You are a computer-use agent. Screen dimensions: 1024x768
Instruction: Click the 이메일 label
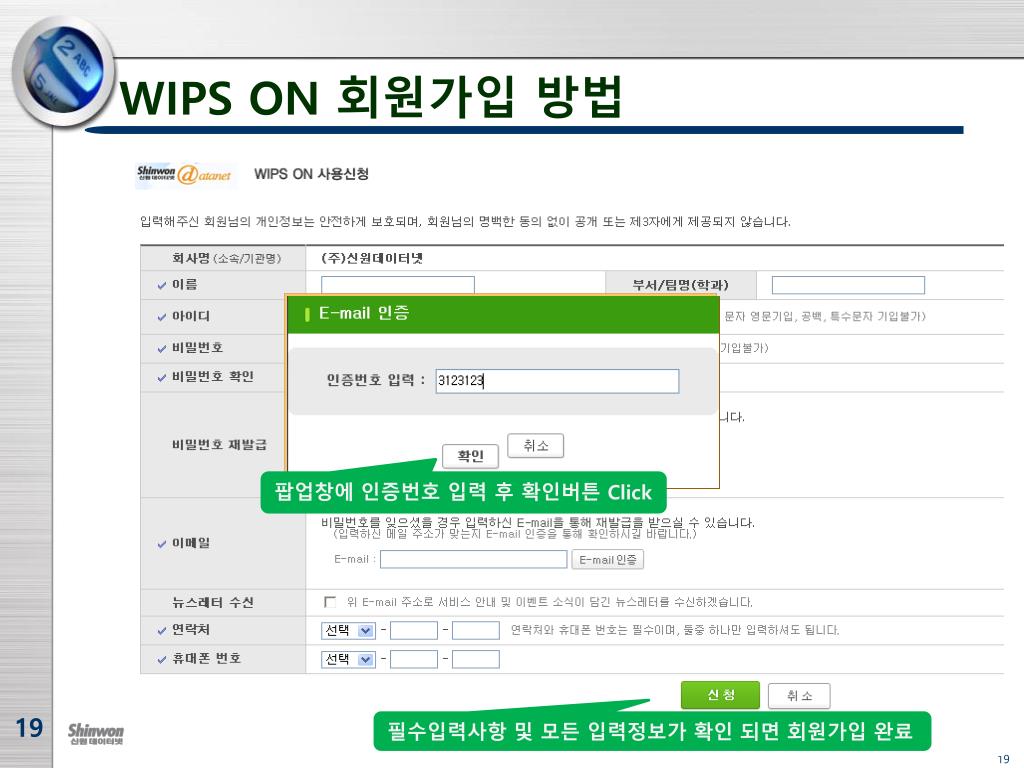tap(191, 543)
